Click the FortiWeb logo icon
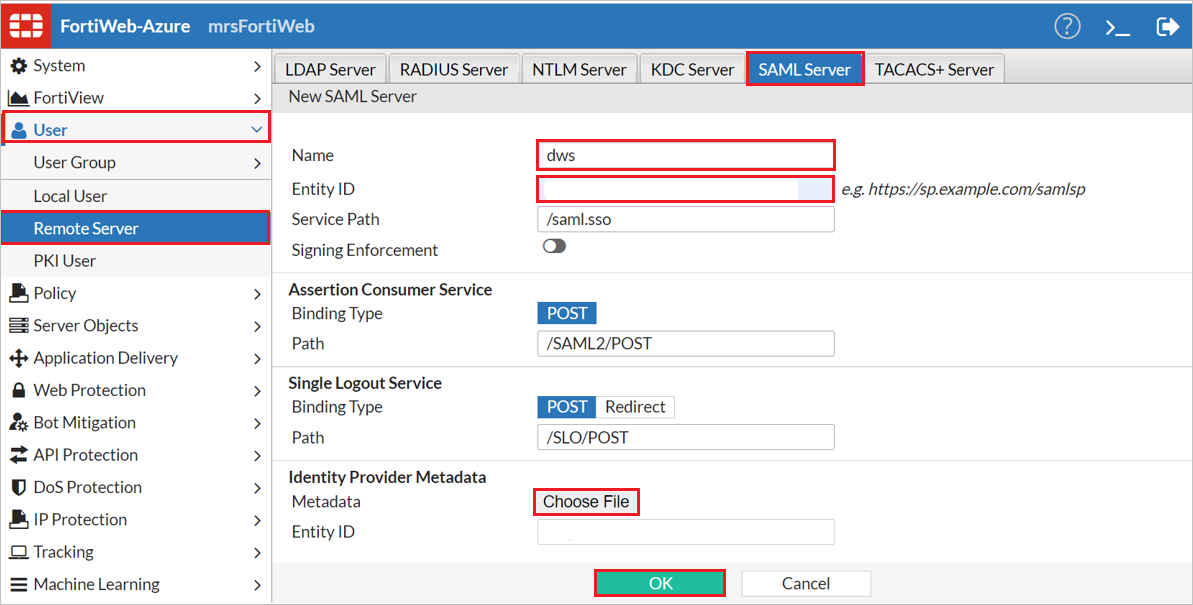 pyautogui.click(x=27, y=26)
